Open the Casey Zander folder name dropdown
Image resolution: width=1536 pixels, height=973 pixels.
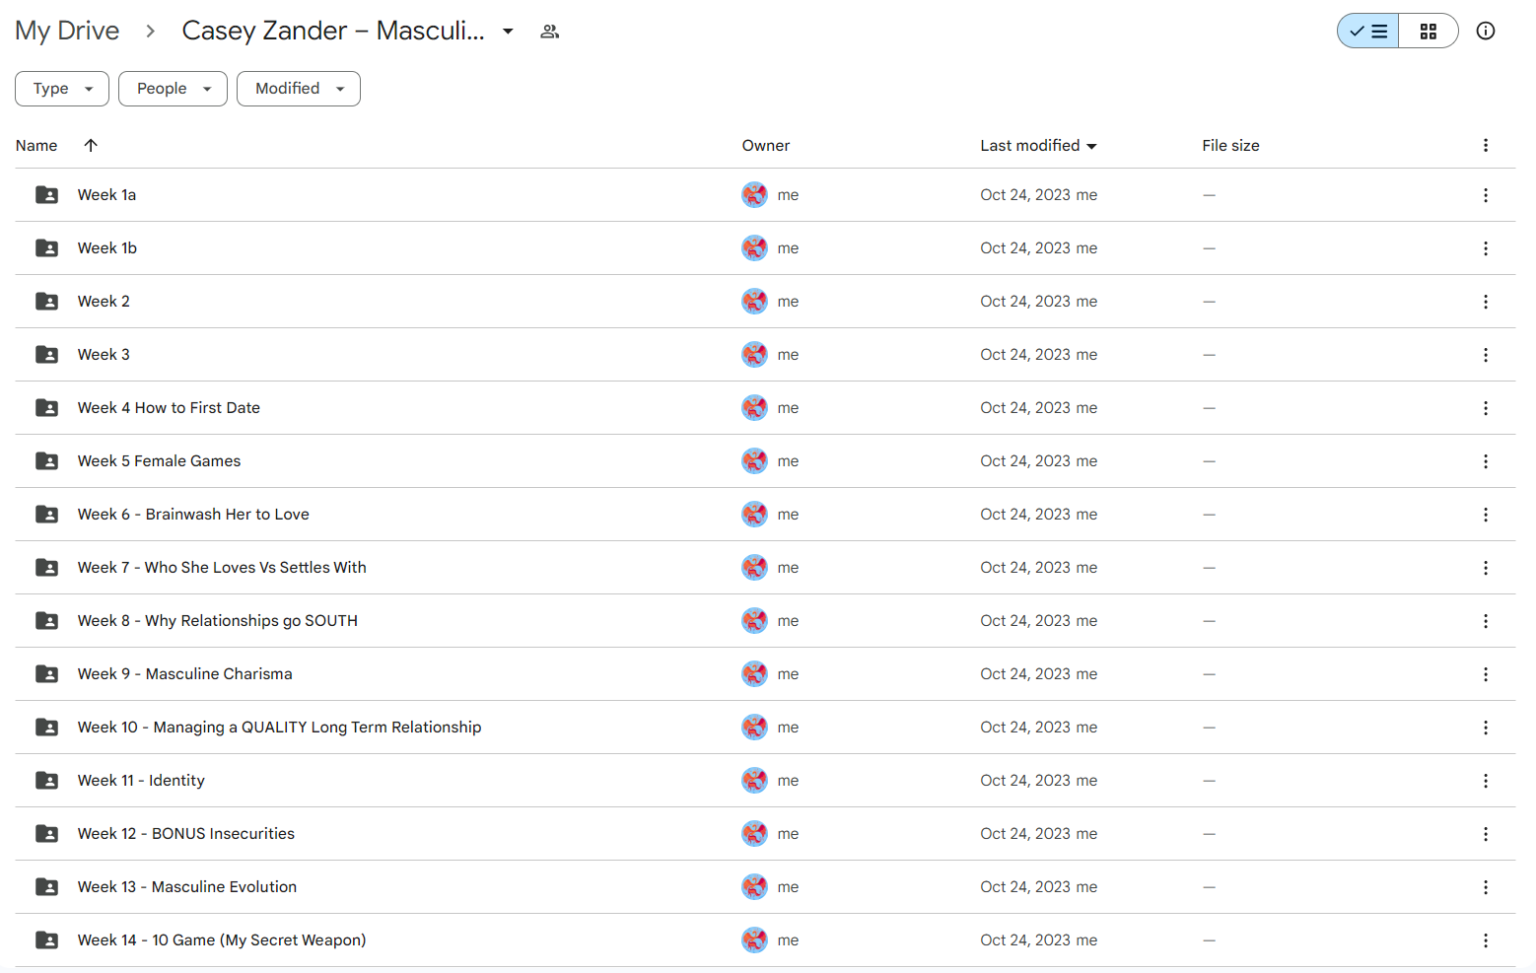pyautogui.click(x=508, y=32)
